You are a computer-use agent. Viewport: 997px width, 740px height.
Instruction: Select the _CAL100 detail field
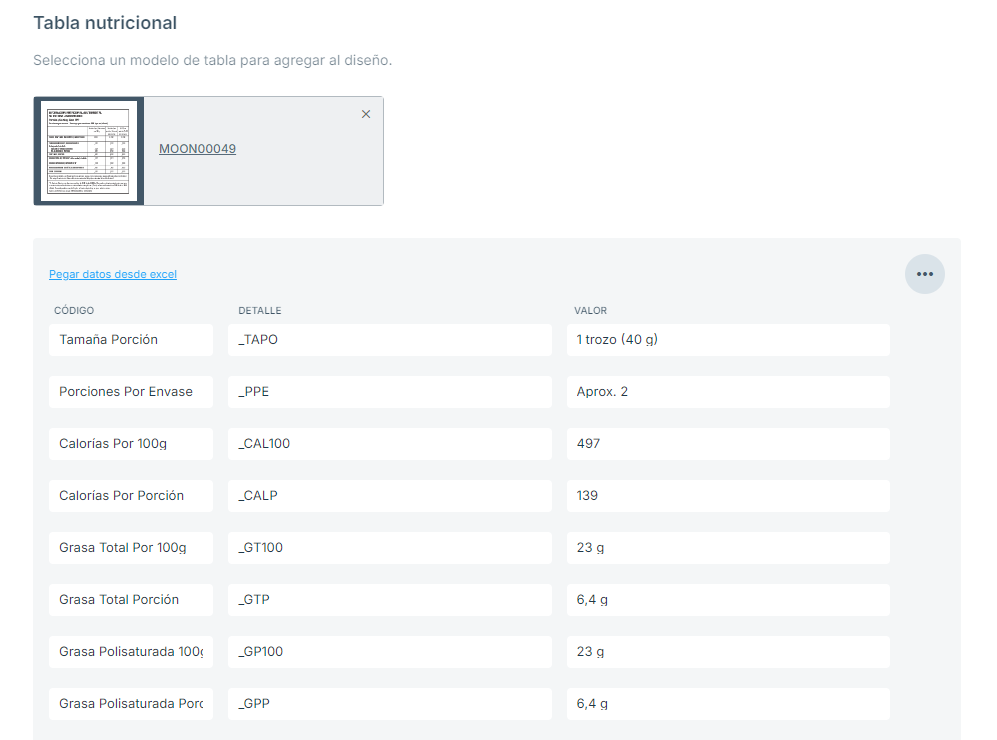(x=389, y=444)
